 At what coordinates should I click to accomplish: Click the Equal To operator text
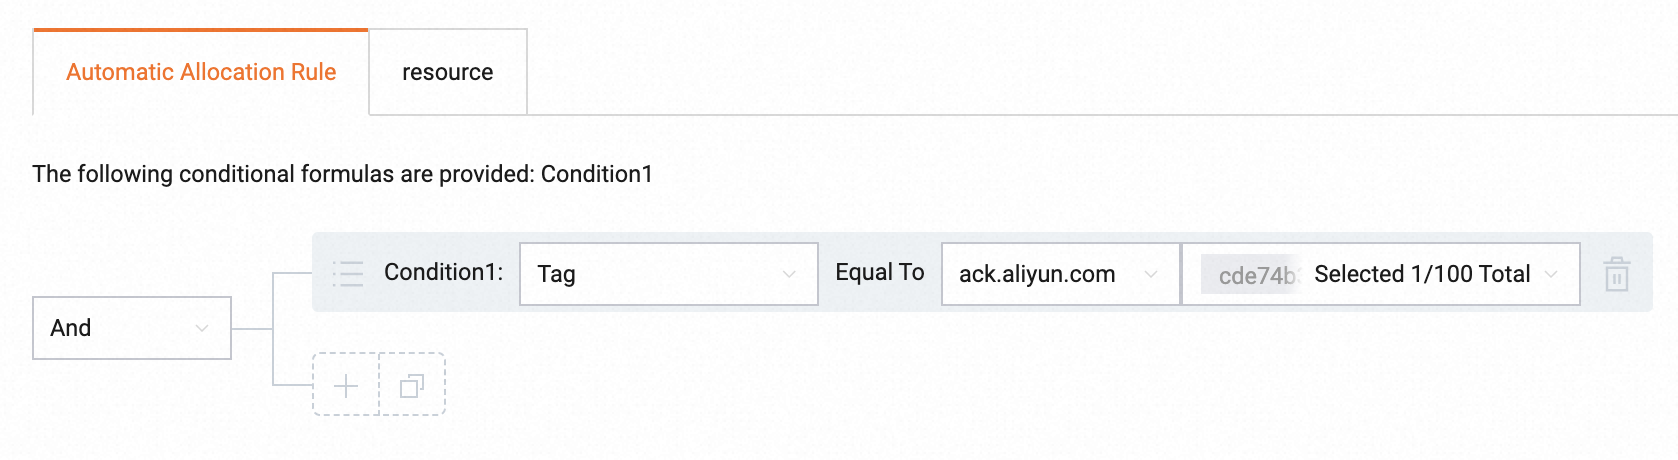(x=879, y=272)
